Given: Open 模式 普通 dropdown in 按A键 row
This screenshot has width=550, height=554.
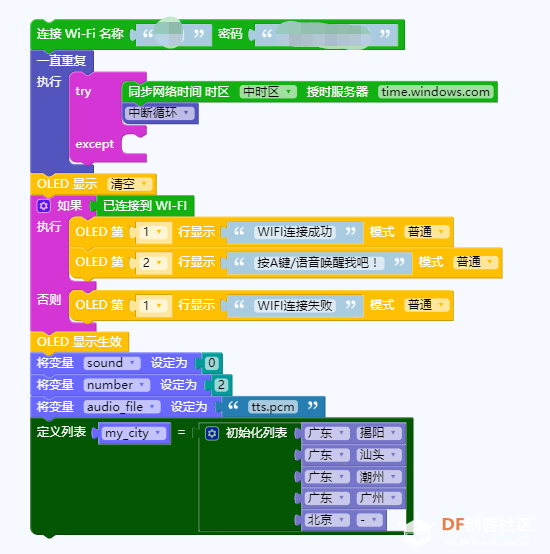Looking at the screenshot, I should coord(475,262).
